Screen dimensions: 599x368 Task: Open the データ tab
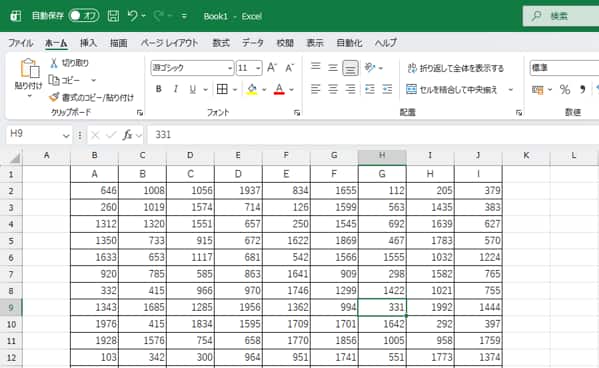pyautogui.click(x=253, y=43)
